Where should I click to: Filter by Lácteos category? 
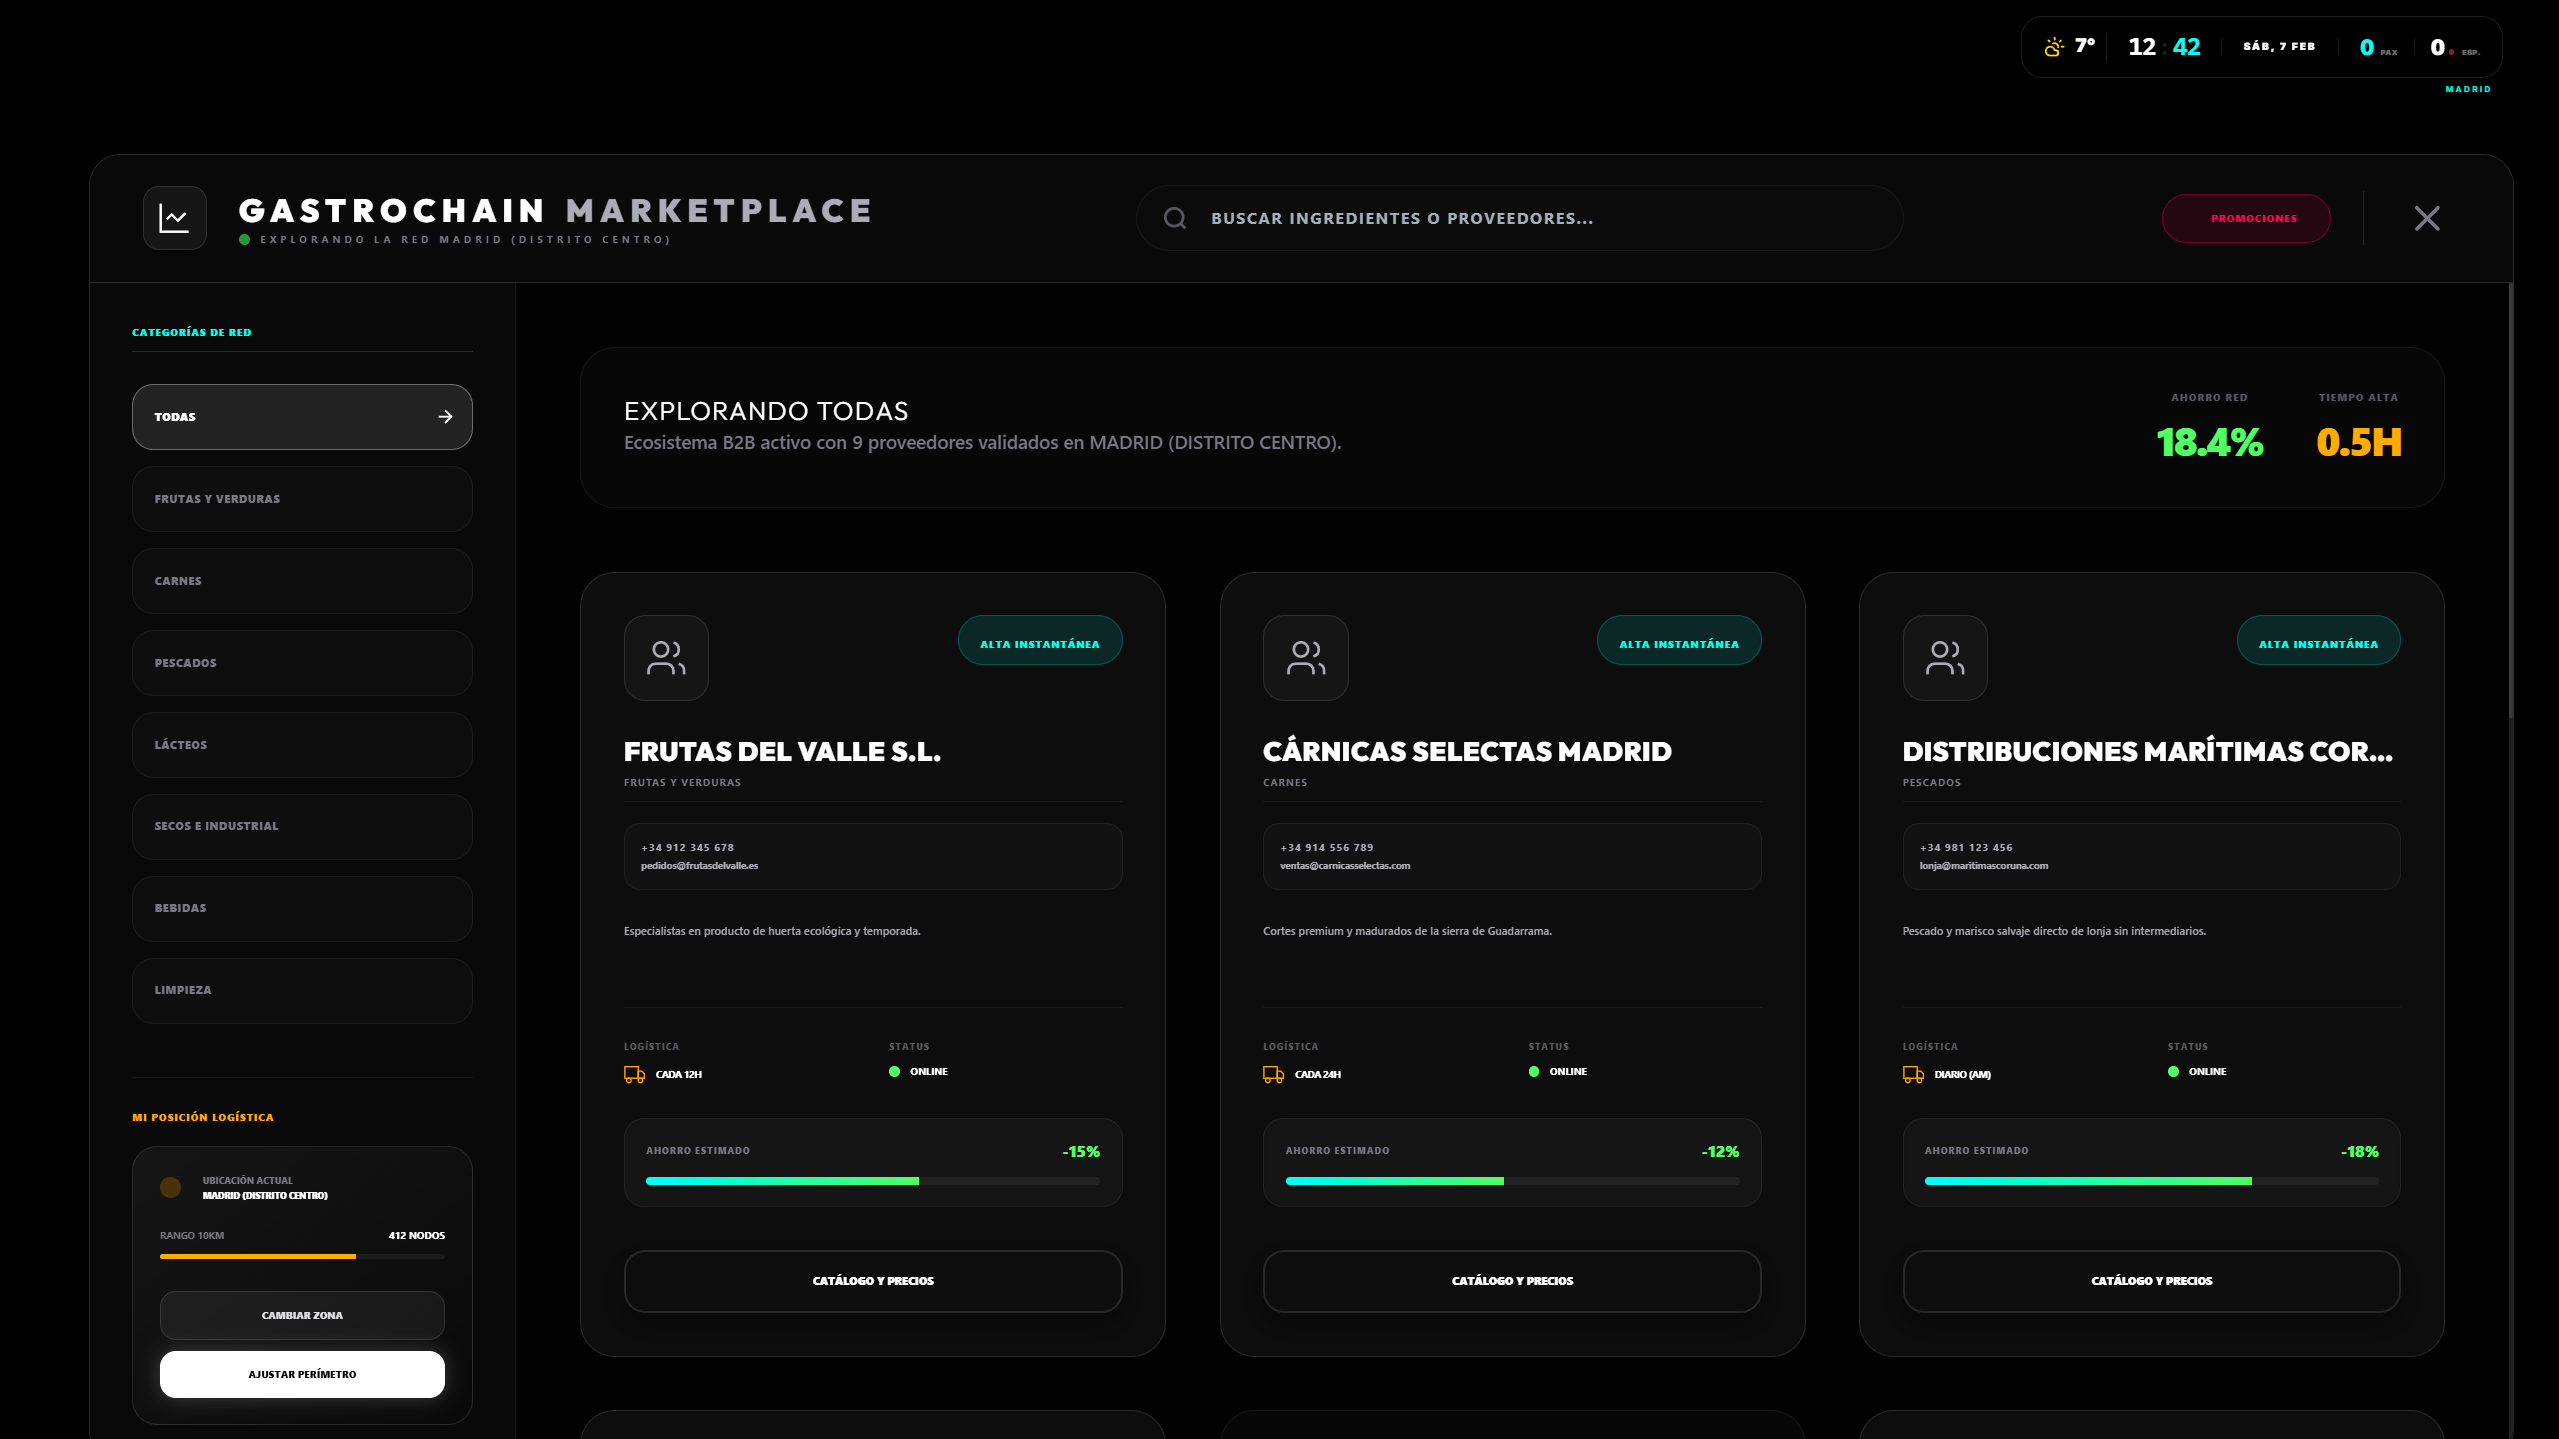(301, 745)
